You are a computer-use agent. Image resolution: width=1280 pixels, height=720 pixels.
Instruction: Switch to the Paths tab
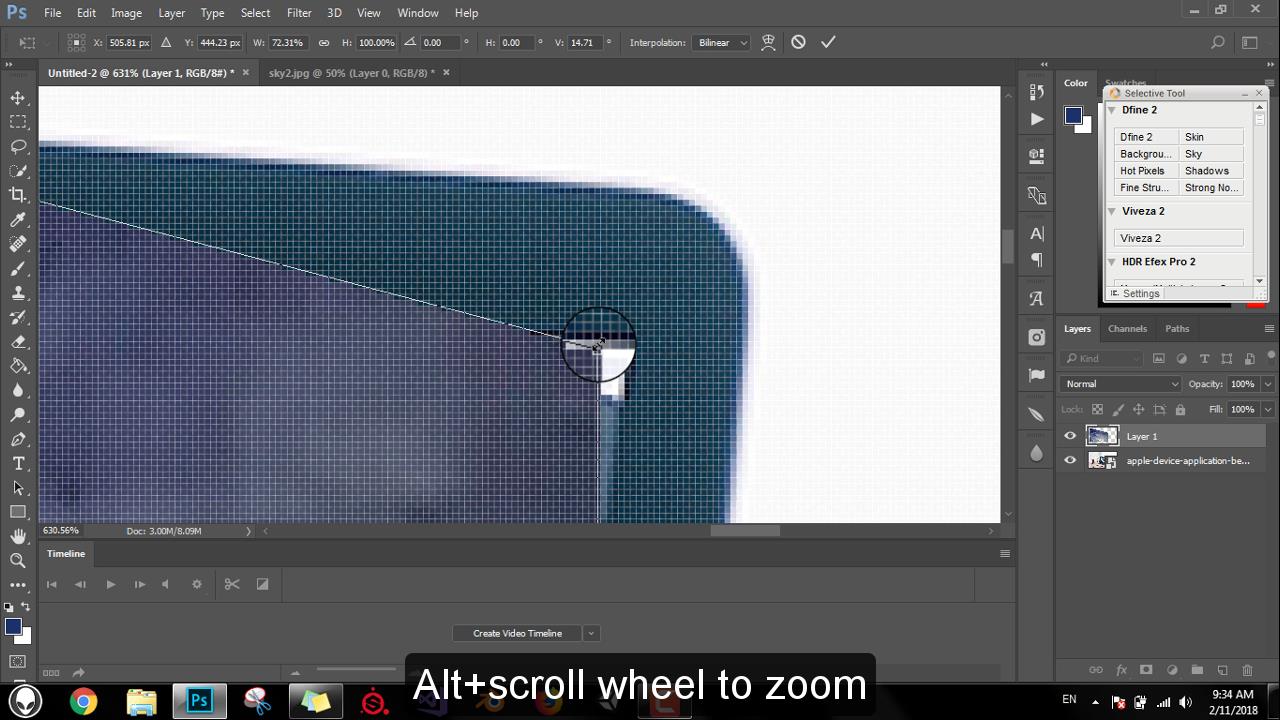pyautogui.click(x=1177, y=328)
